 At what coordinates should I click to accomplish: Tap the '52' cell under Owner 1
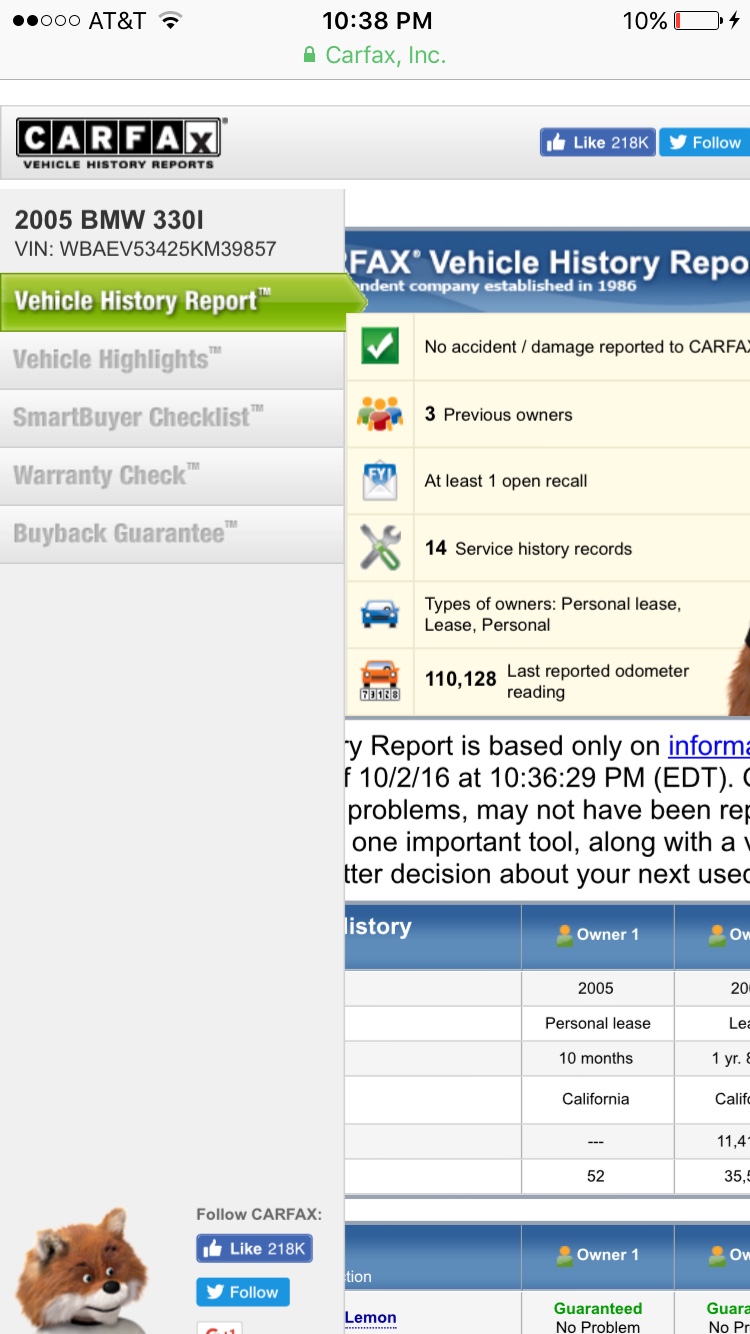(x=596, y=1176)
